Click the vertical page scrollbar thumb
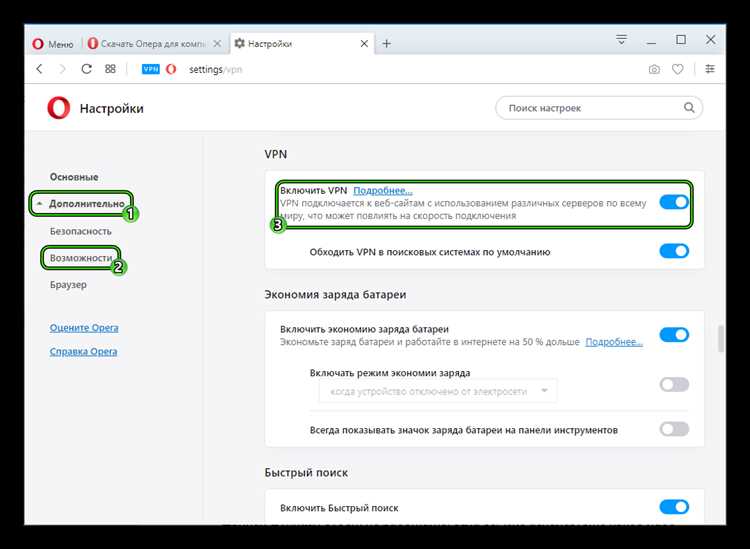The image size is (750, 549). [x=721, y=339]
